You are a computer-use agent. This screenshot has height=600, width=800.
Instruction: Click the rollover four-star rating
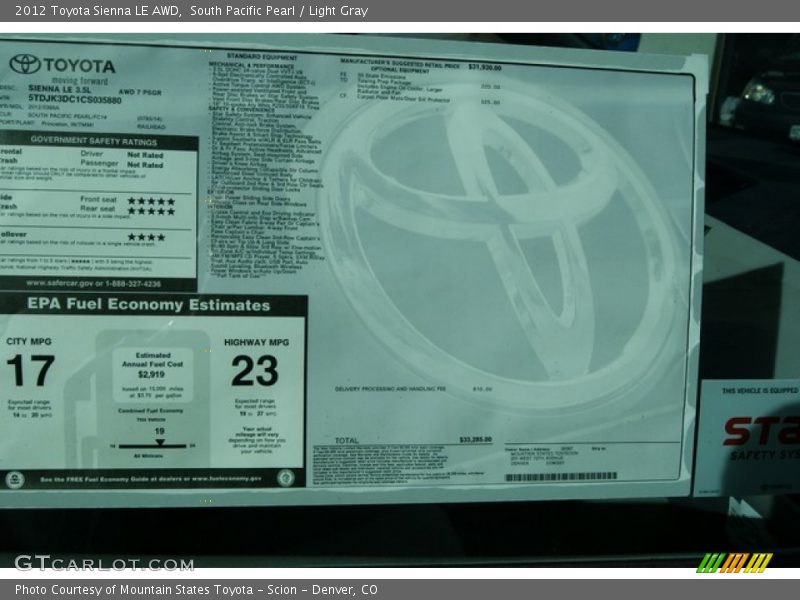(146, 237)
